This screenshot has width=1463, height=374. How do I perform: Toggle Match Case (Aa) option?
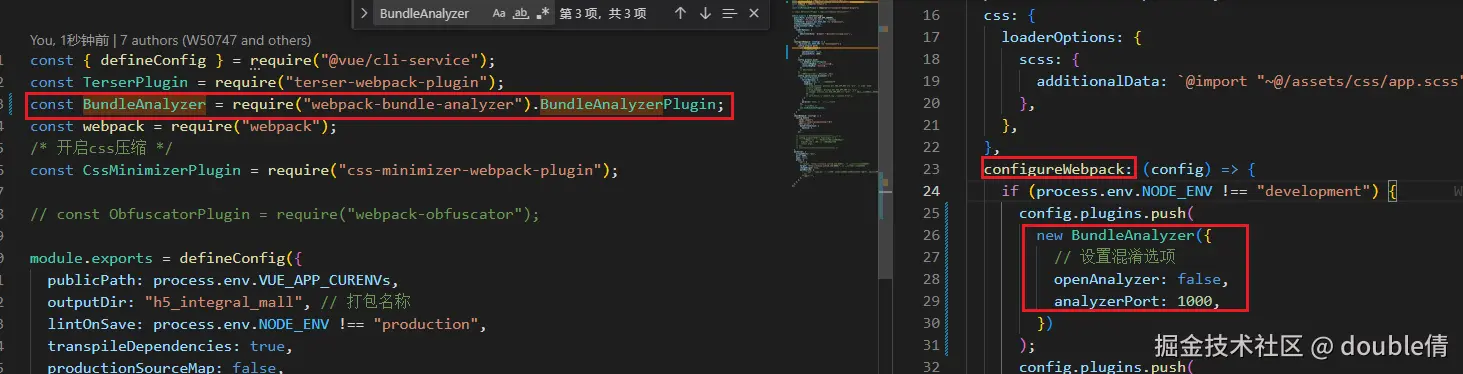tap(499, 13)
